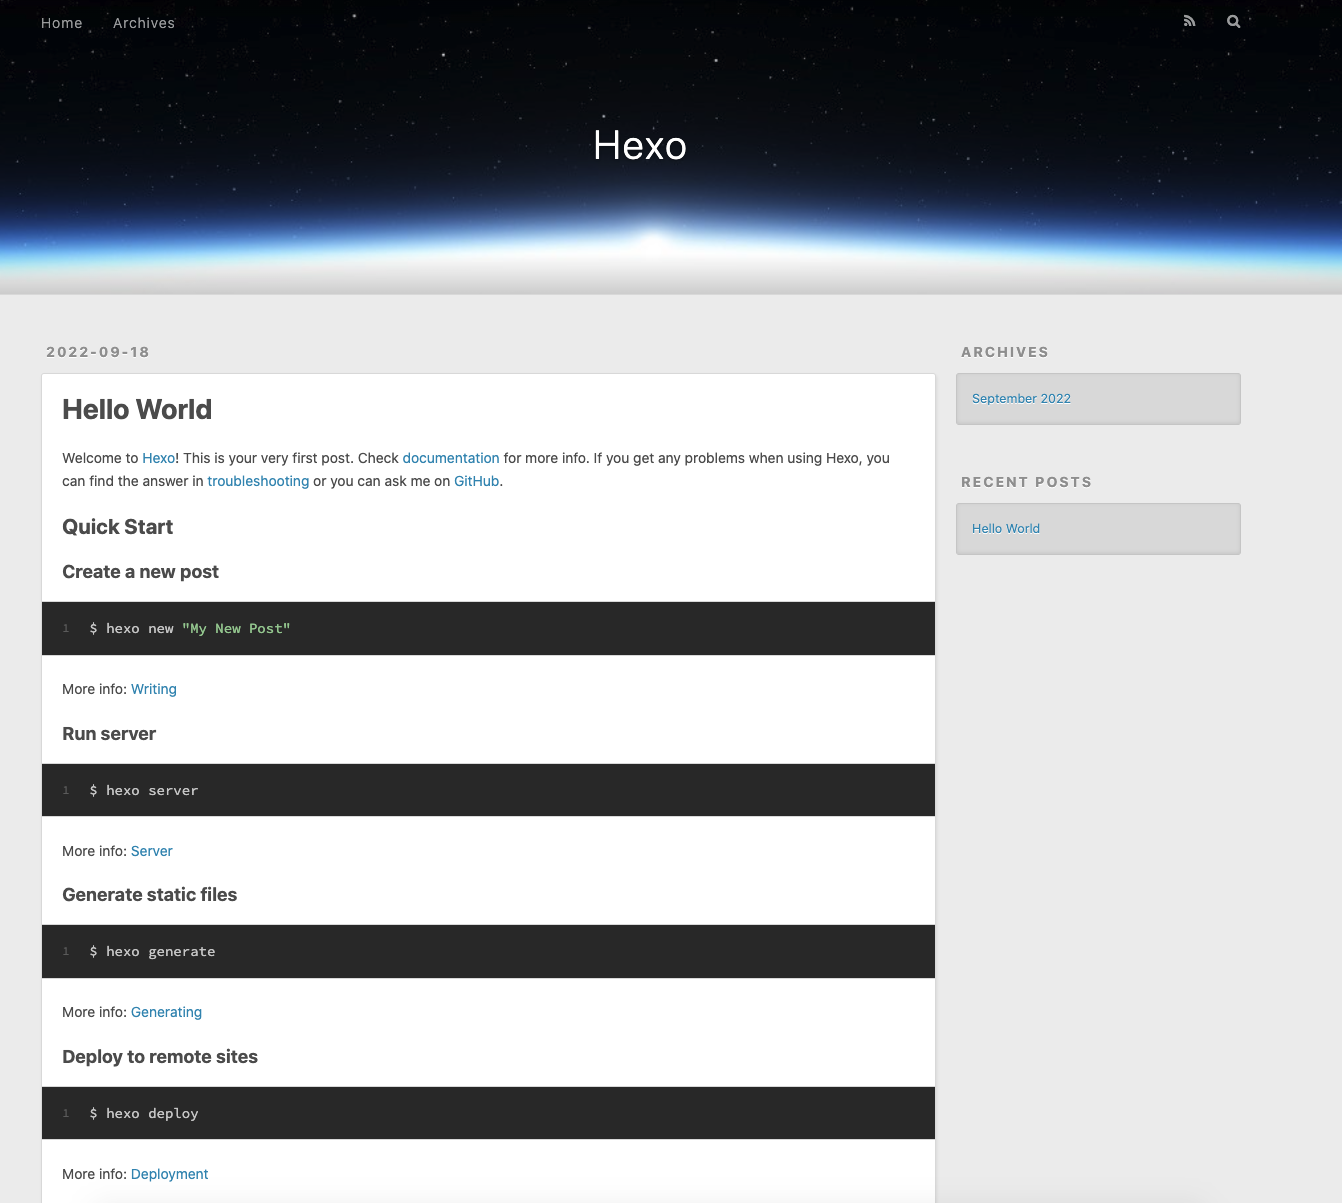Image resolution: width=1342 pixels, height=1203 pixels.
Task: Click the Quick Start heading
Action: tap(118, 527)
